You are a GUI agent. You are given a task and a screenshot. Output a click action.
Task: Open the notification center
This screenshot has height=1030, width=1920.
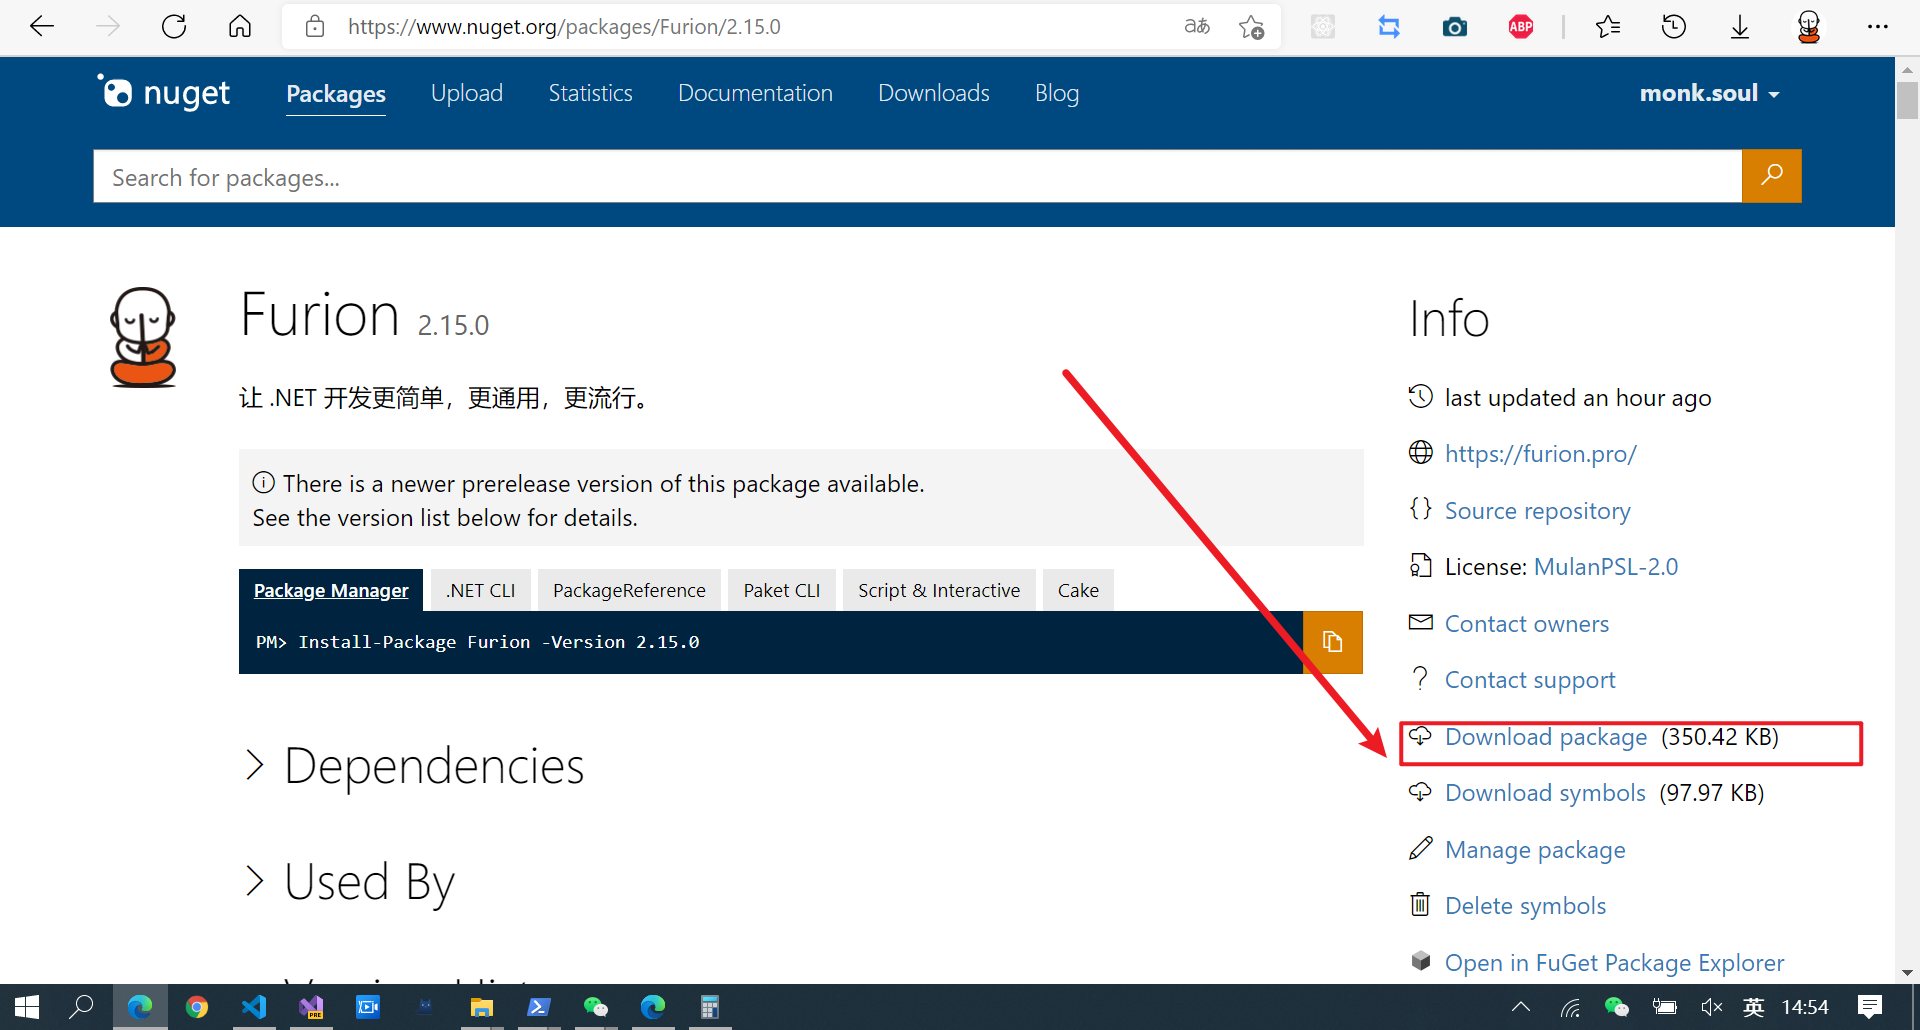(x=1869, y=1007)
